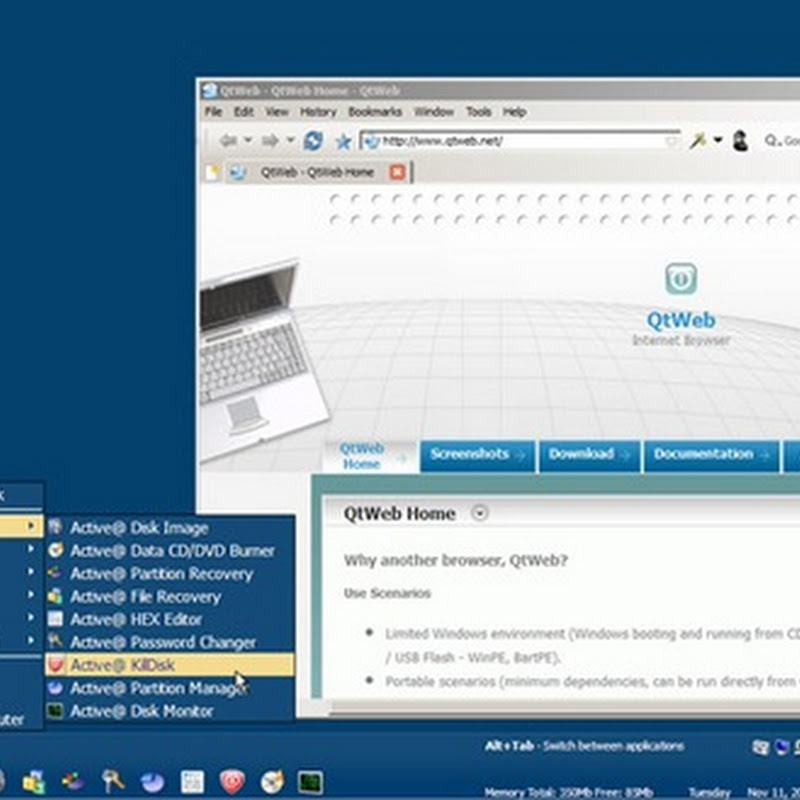Switch to the QtWeb - QtWeb Home tab

317,172
